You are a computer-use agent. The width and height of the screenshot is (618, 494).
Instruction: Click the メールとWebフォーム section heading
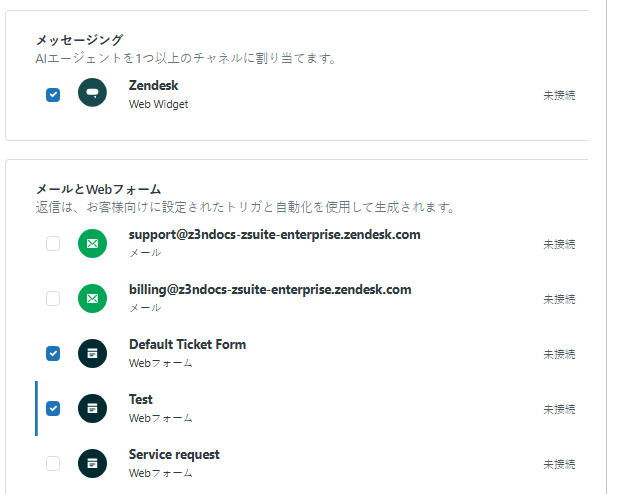pyautogui.click(x=98, y=189)
